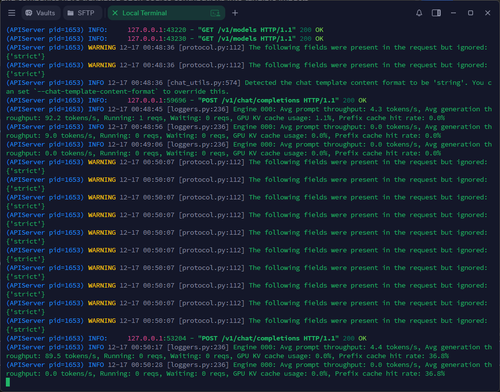Toggle the split view panel icon
The width and height of the screenshot is (500, 392).
point(436,13)
